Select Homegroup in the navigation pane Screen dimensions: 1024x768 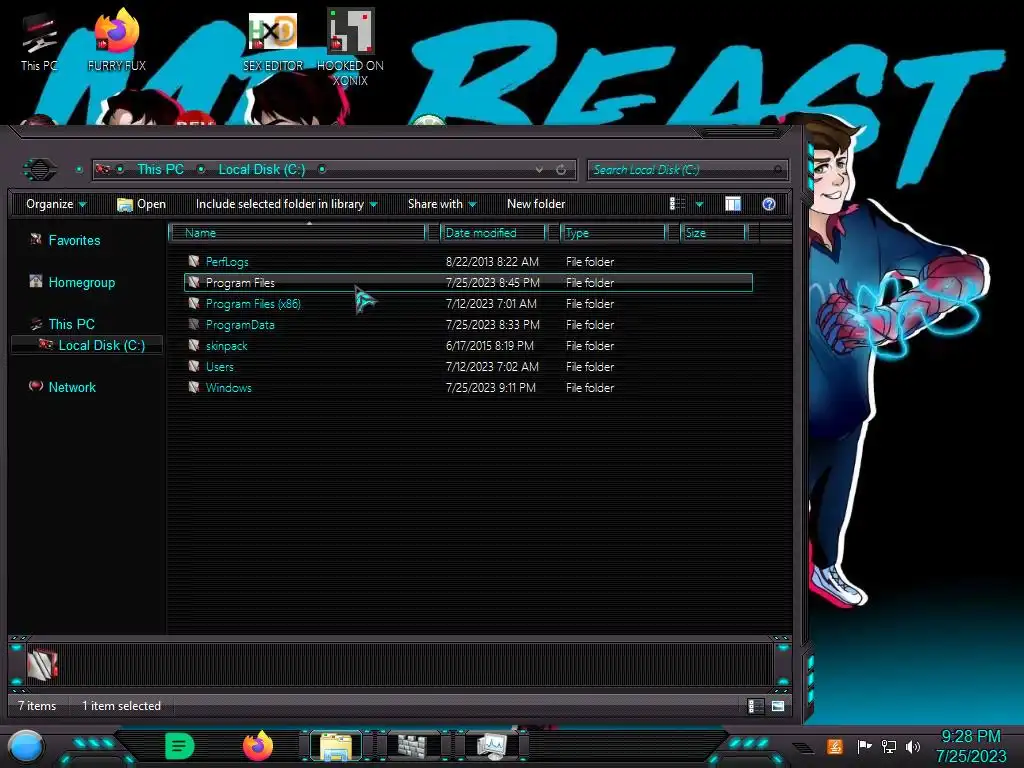(72, 282)
